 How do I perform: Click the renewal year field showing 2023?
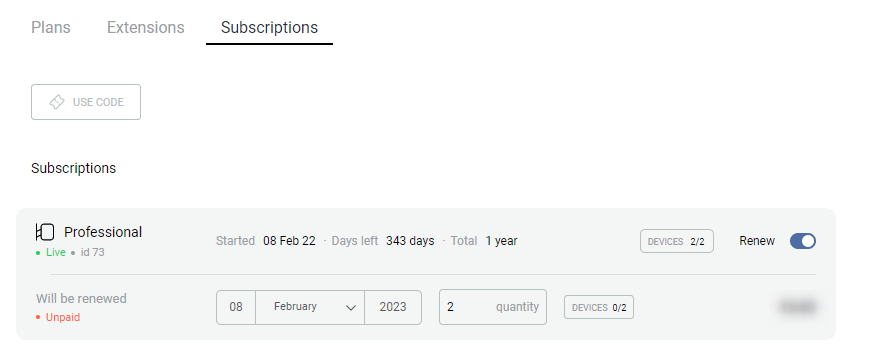click(x=393, y=307)
